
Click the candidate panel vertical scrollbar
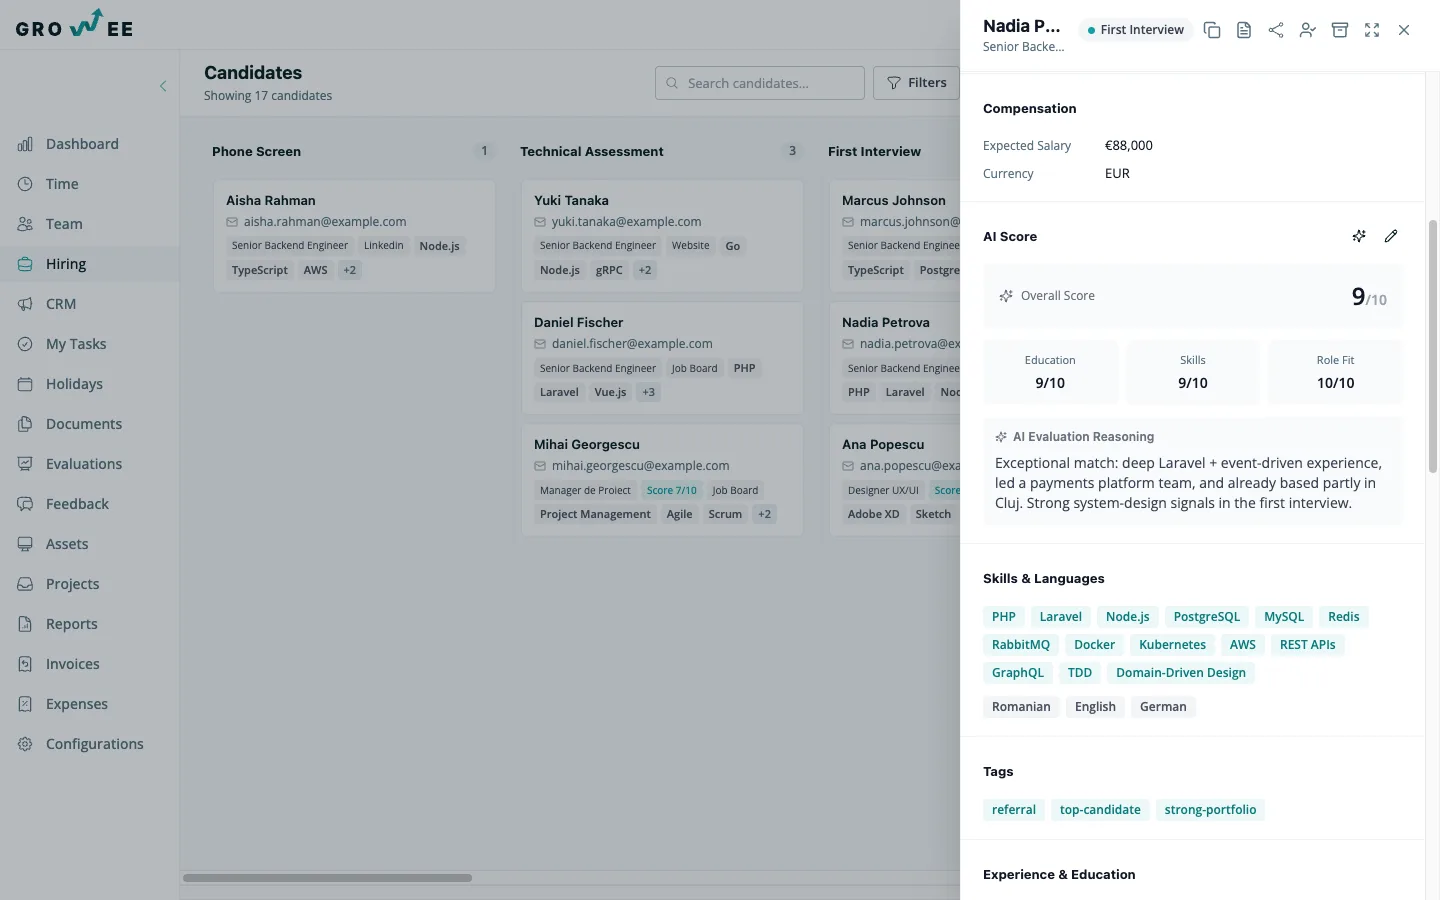pos(1432,346)
